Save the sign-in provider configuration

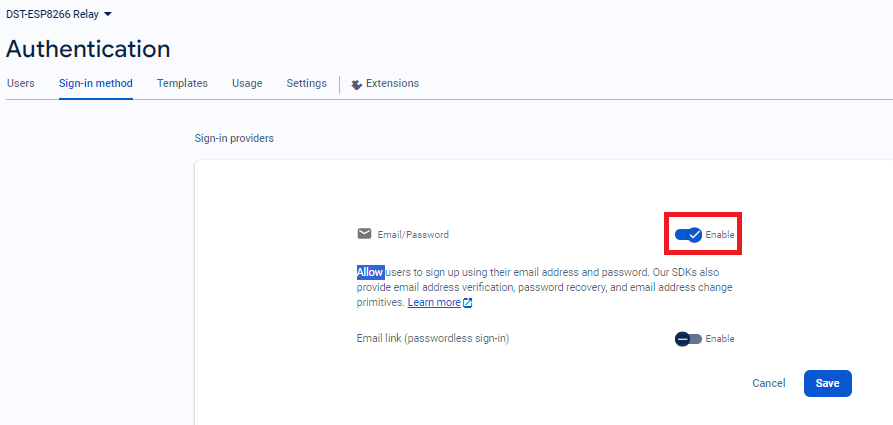[827, 383]
